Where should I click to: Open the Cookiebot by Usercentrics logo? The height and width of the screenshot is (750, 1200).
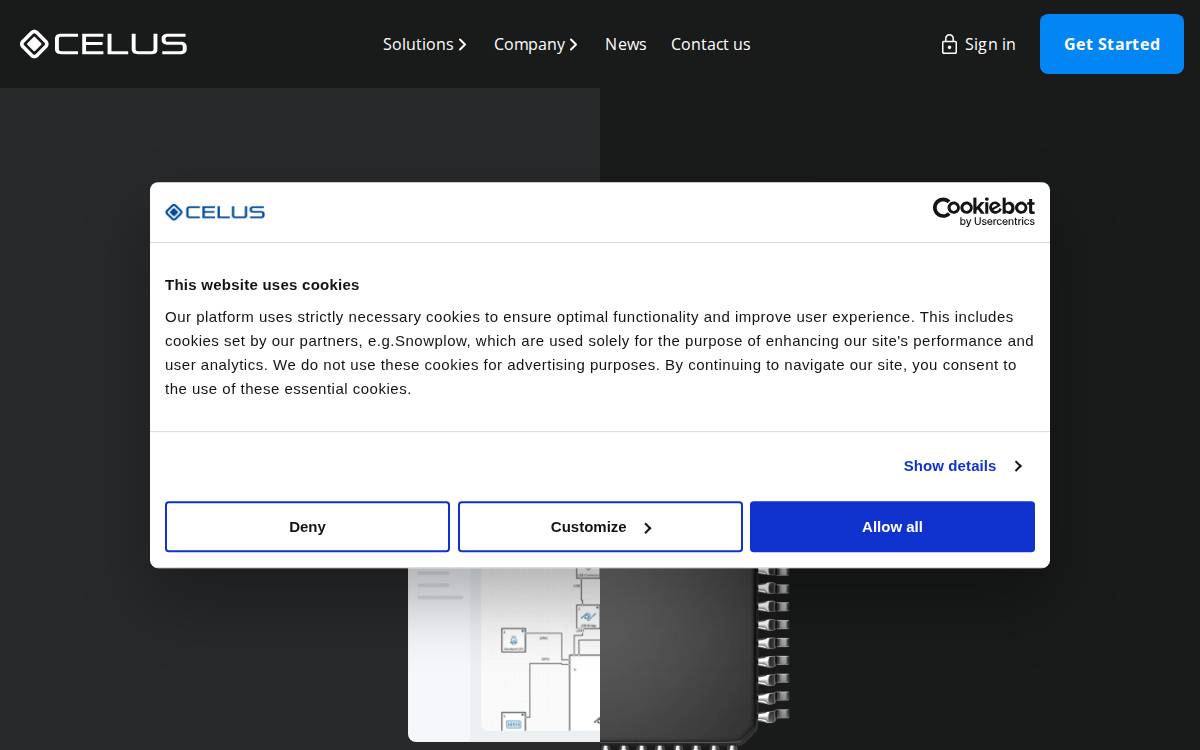983,212
